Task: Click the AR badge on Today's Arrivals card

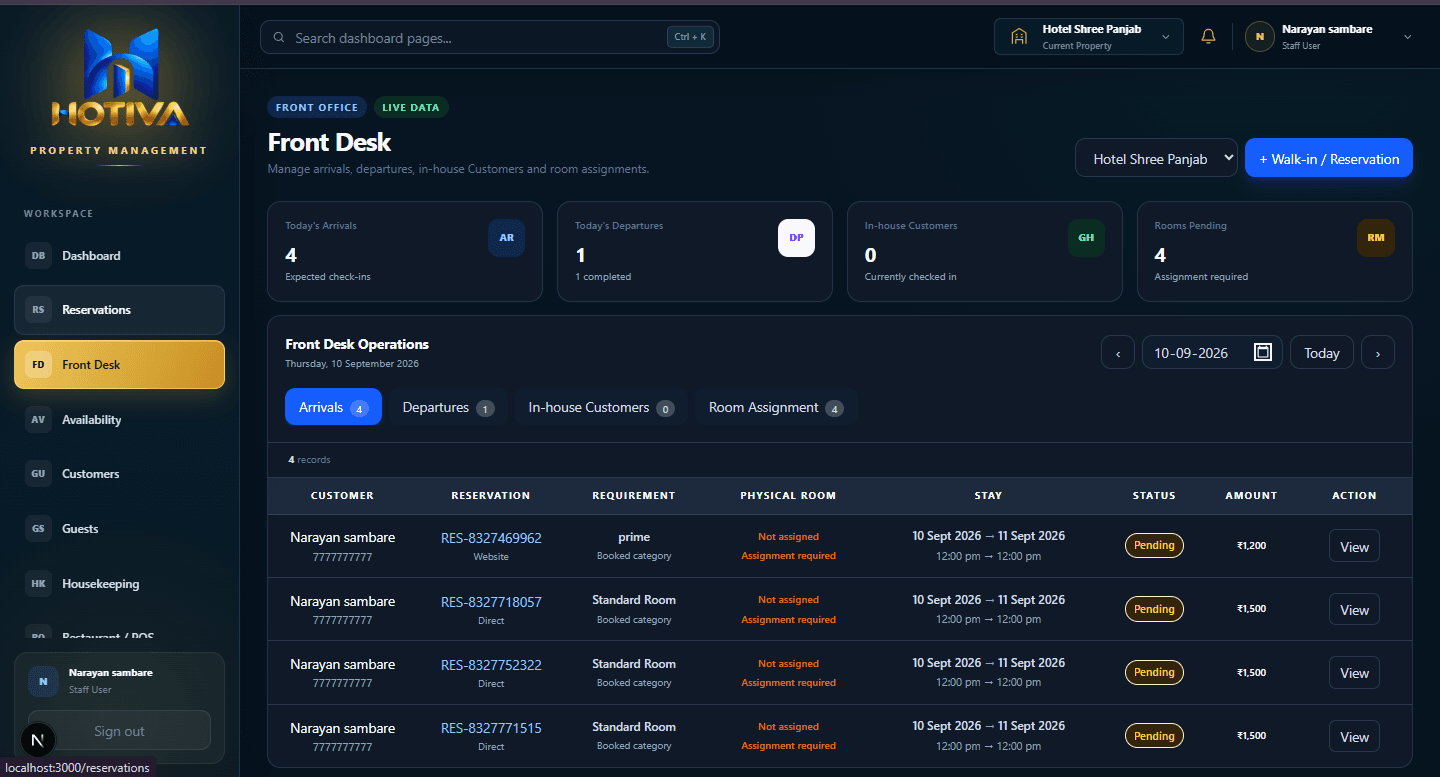Action: (x=507, y=238)
